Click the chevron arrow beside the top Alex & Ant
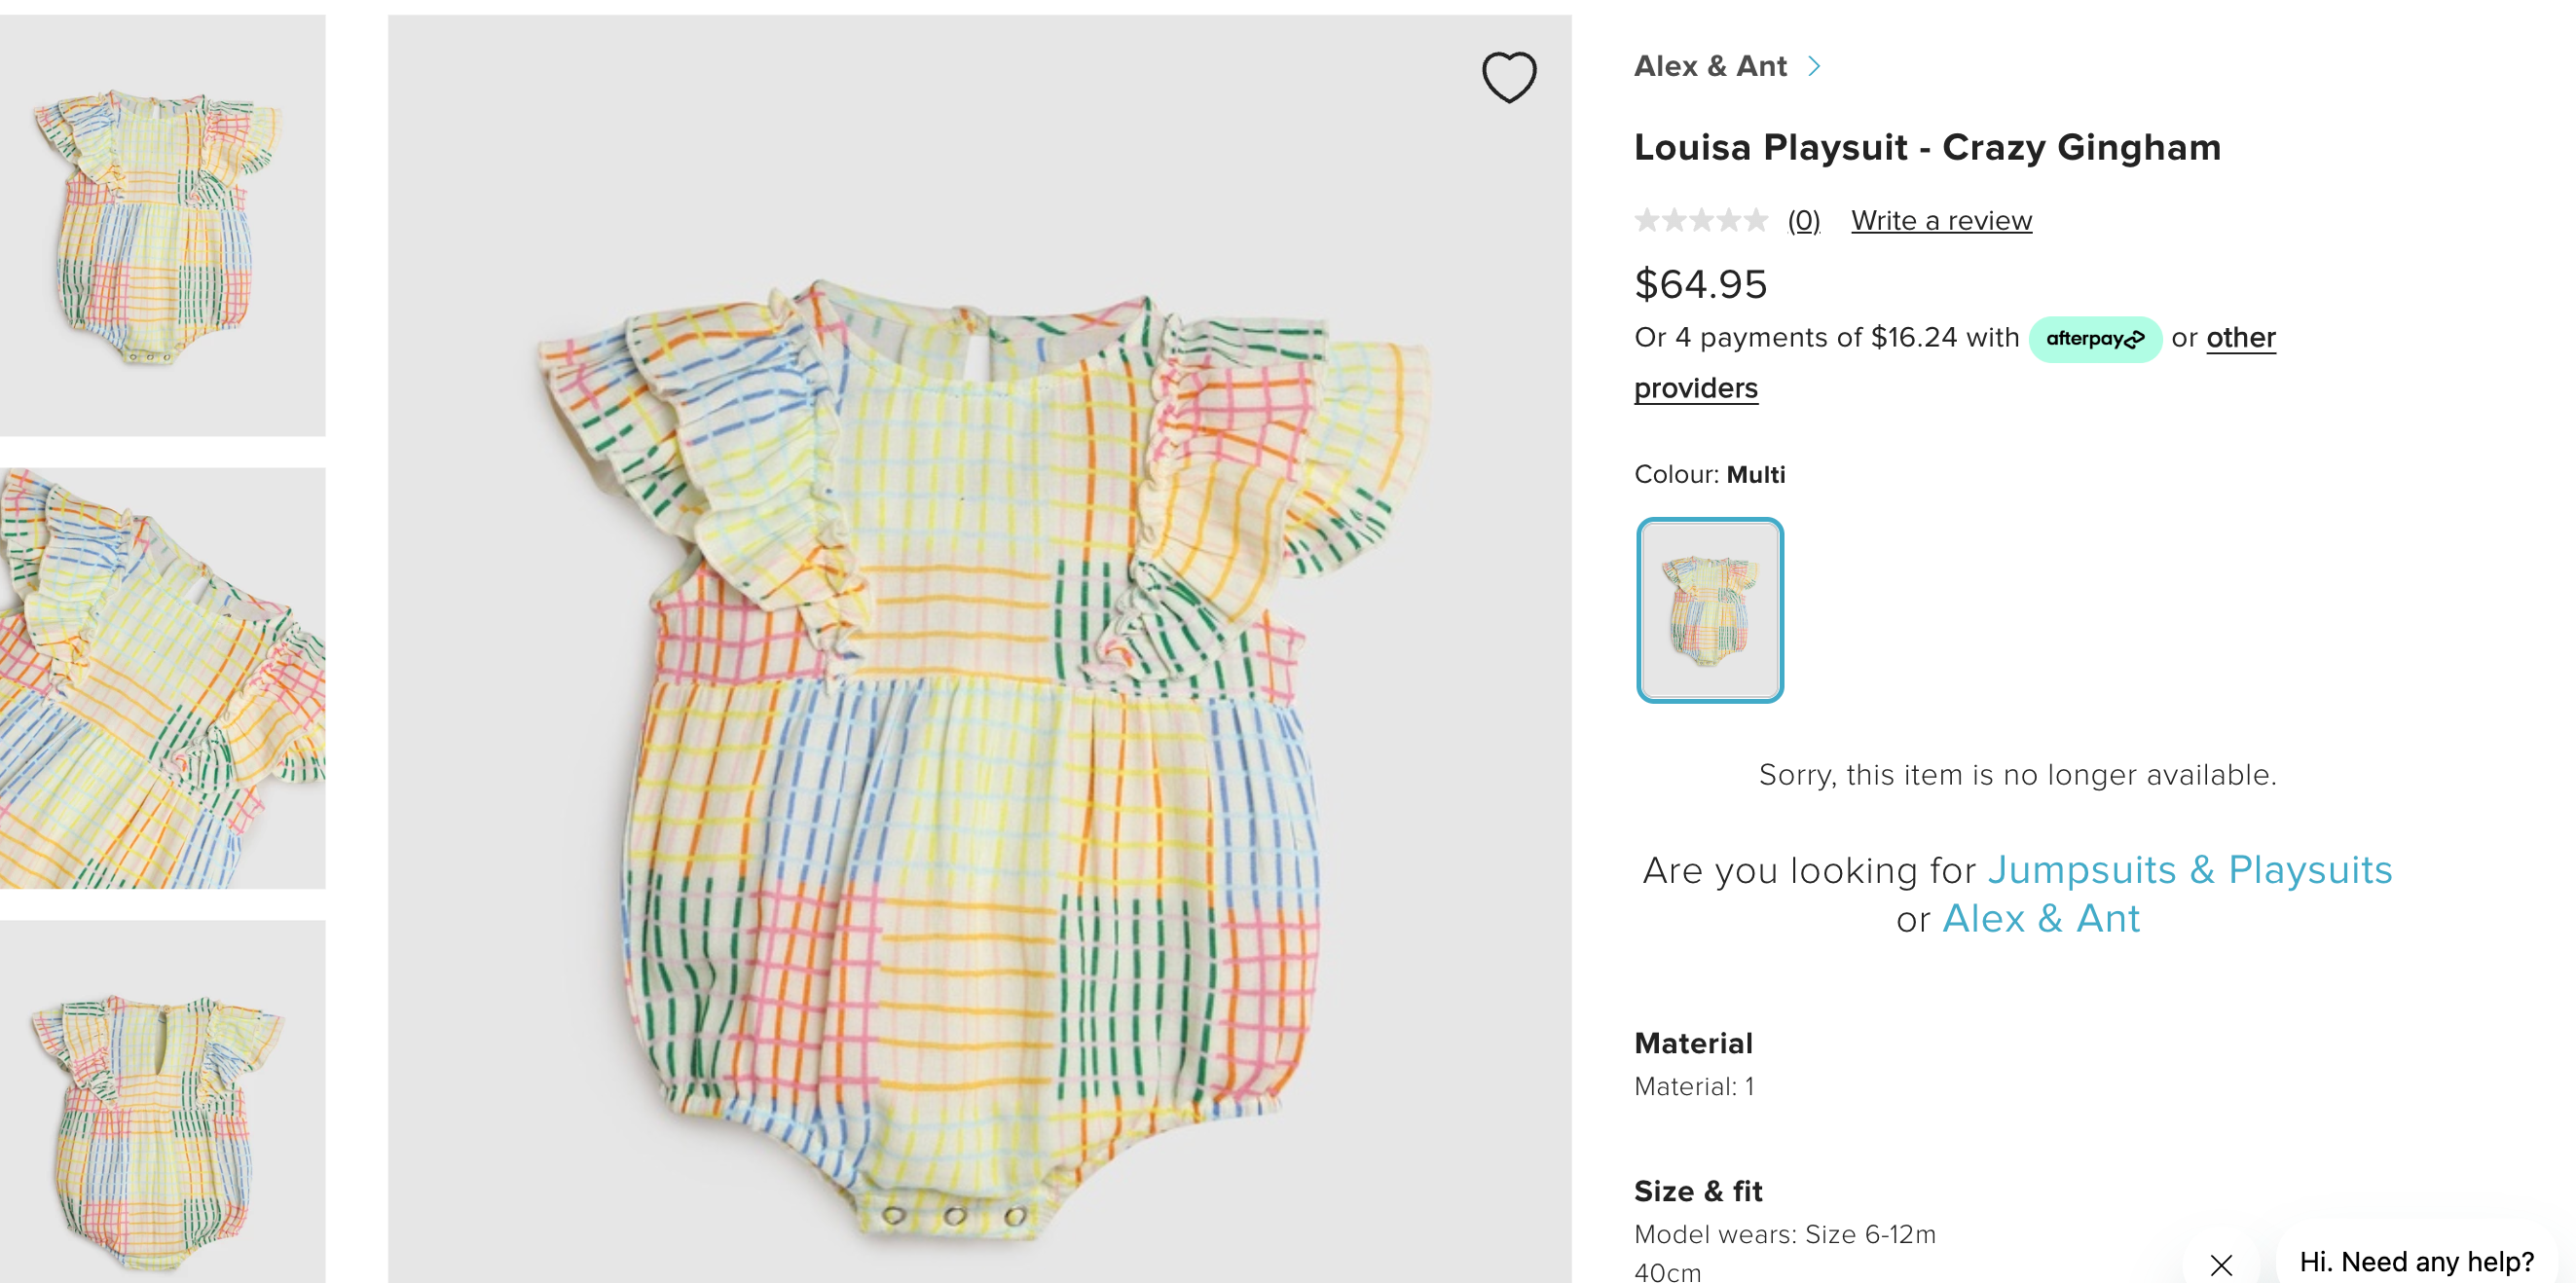 [1814, 66]
